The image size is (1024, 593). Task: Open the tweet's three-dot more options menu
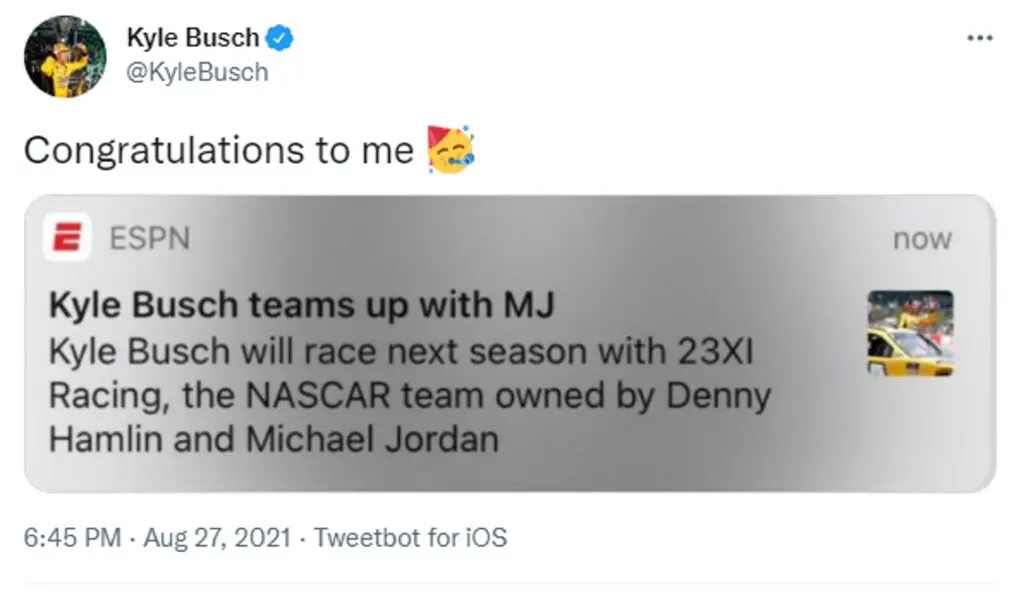(979, 38)
